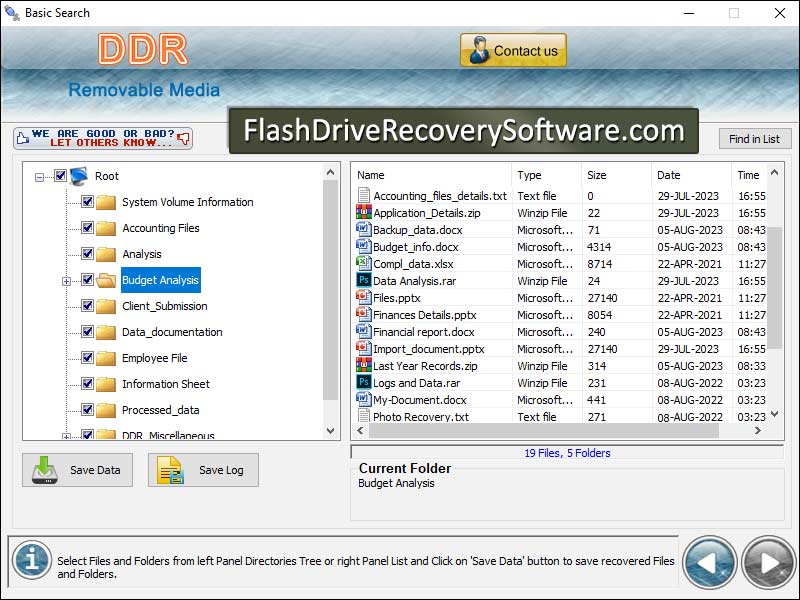The height and width of the screenshot is (600, 800).
Task: Click the Budget_info.docx Word icon
Action: 364,246
